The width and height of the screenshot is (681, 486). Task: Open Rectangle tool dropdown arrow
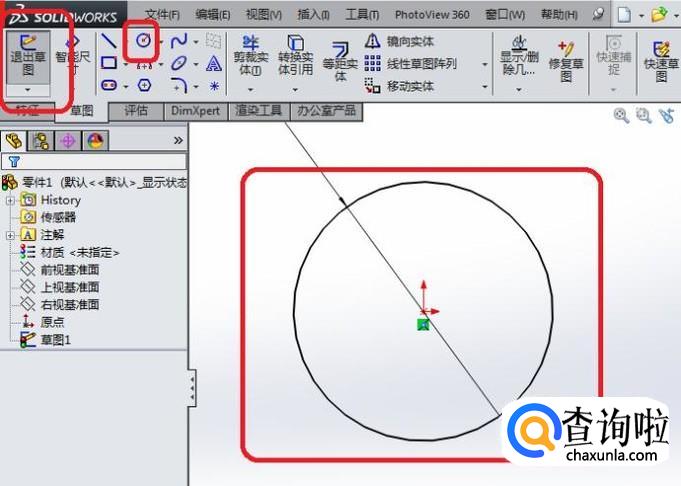pyautogui.click(x=126, y=65)
